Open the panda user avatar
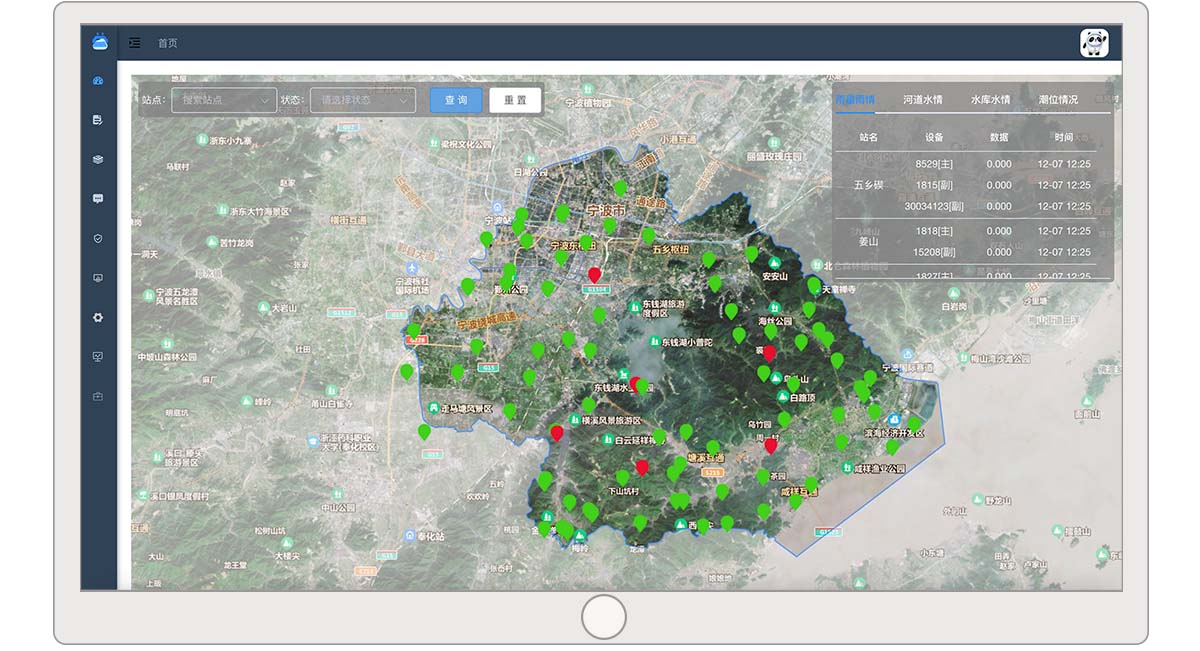Image resolution: width=1200 pixels, height=651 pixels. [1094, 43]
